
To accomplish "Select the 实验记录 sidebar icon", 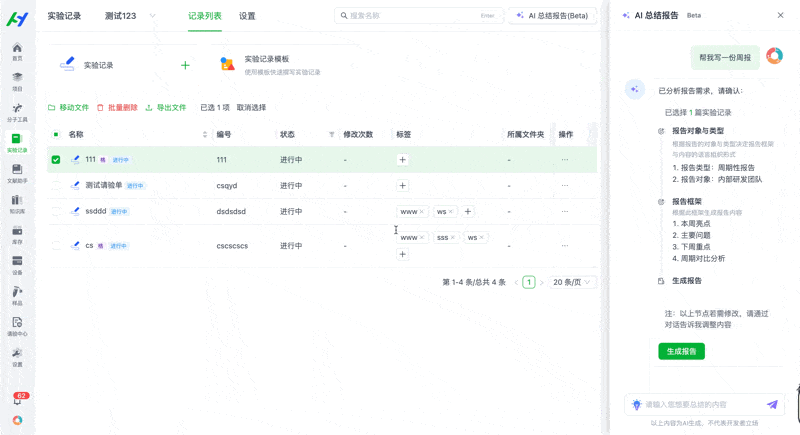I will click(17, 143).
